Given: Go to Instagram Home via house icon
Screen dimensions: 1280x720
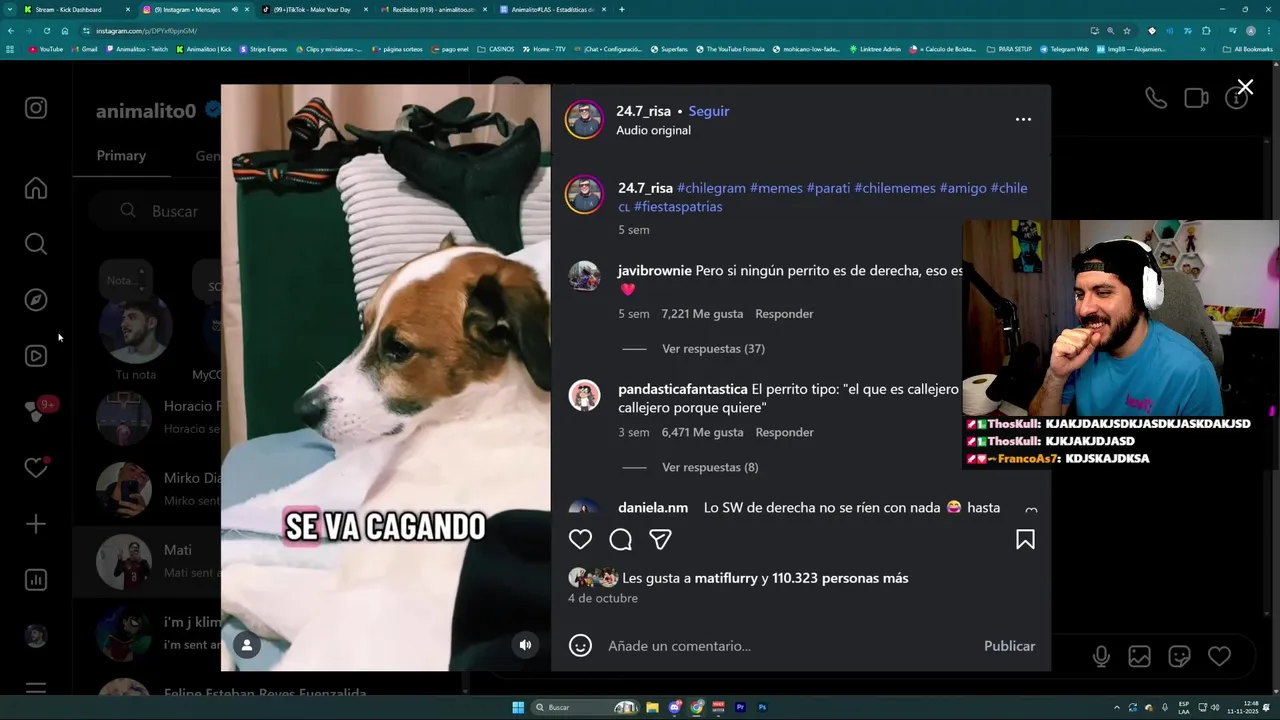Looking at the screenshot, I should coord(36,188).
